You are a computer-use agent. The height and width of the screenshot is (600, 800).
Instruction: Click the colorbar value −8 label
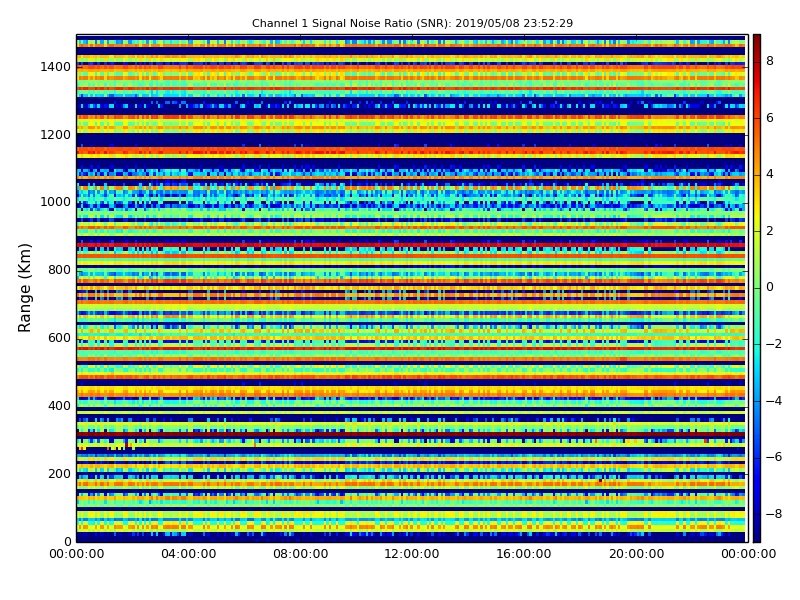click(x=773, y=514)
